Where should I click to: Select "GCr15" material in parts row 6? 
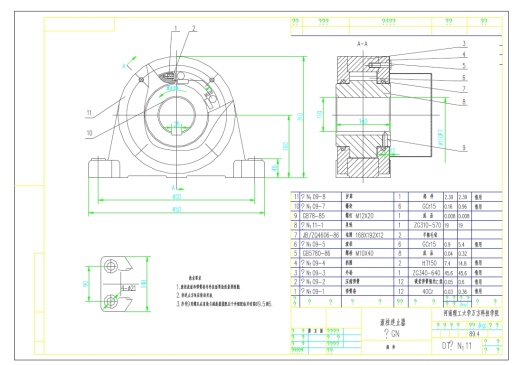tap(429, 244)
